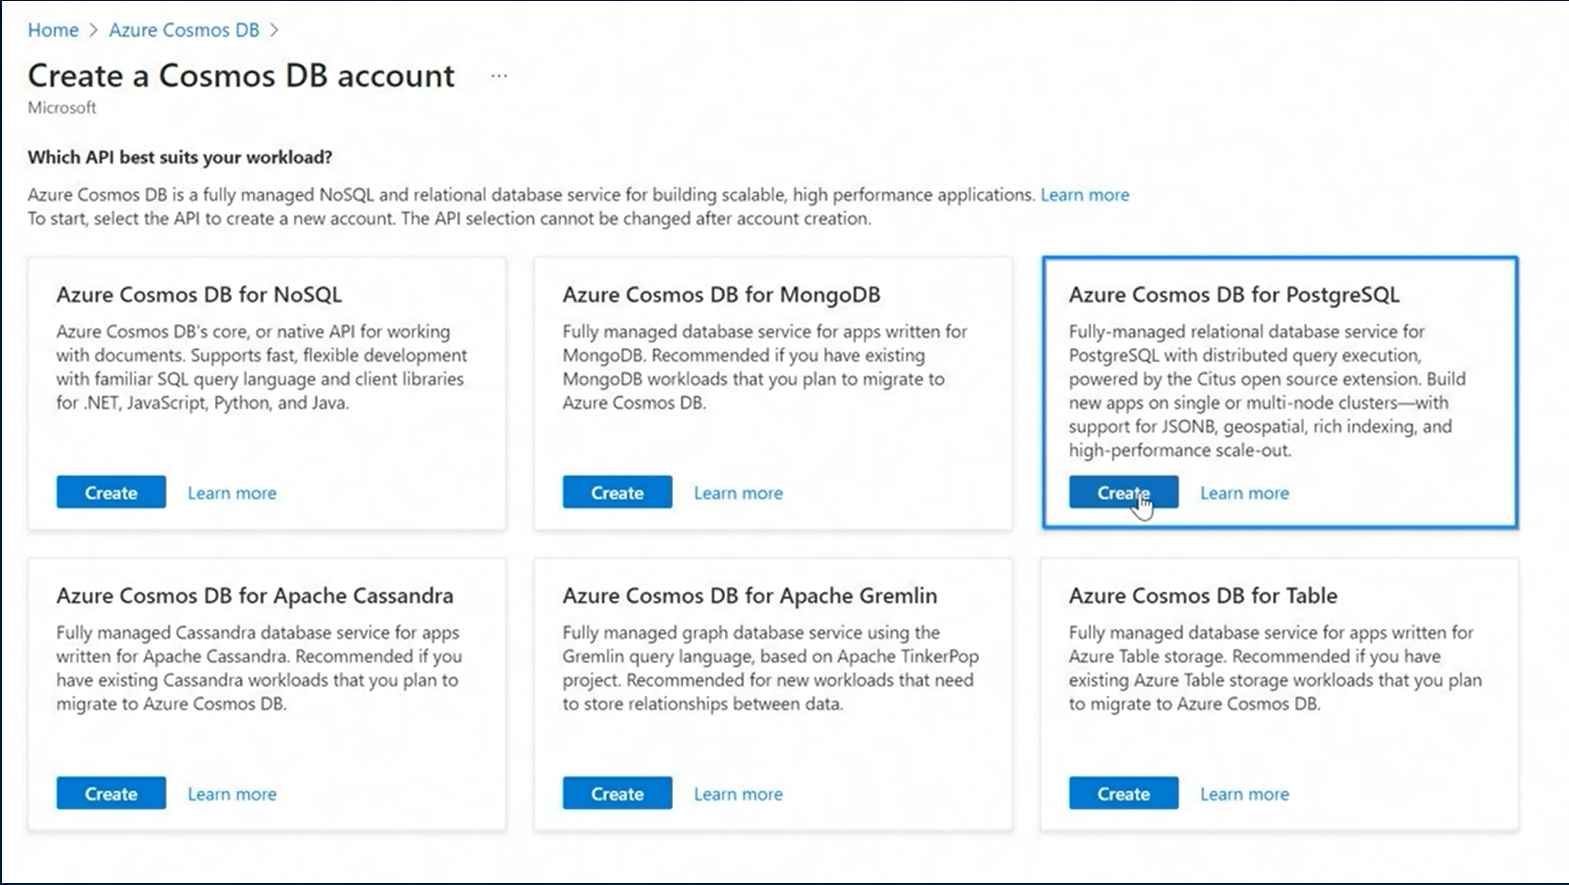Image resolution: width=1569 pixels, height=885 pixels.
Task: Select the Azure Cosmos DB for Table card title
Action: (x=1203, y=596)
